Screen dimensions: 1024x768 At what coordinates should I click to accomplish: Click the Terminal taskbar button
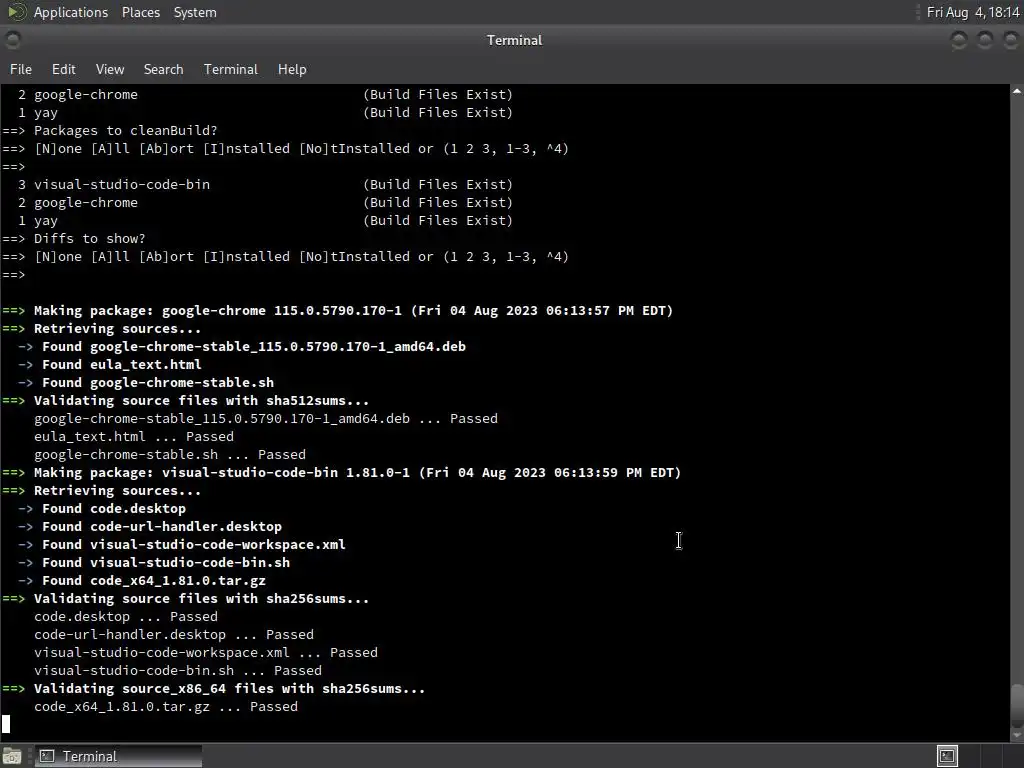[x=118, y=756]
